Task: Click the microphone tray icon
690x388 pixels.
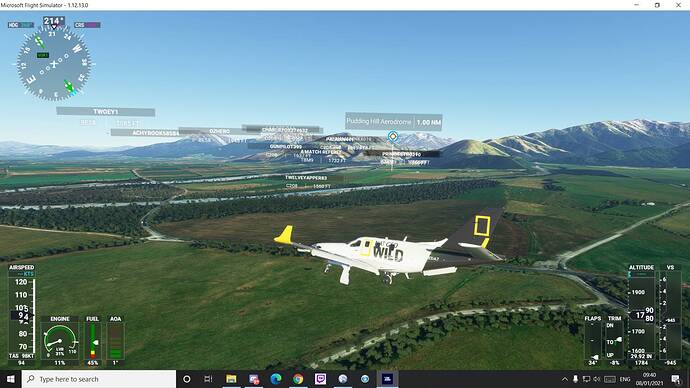Action: (x=575, y=379)
